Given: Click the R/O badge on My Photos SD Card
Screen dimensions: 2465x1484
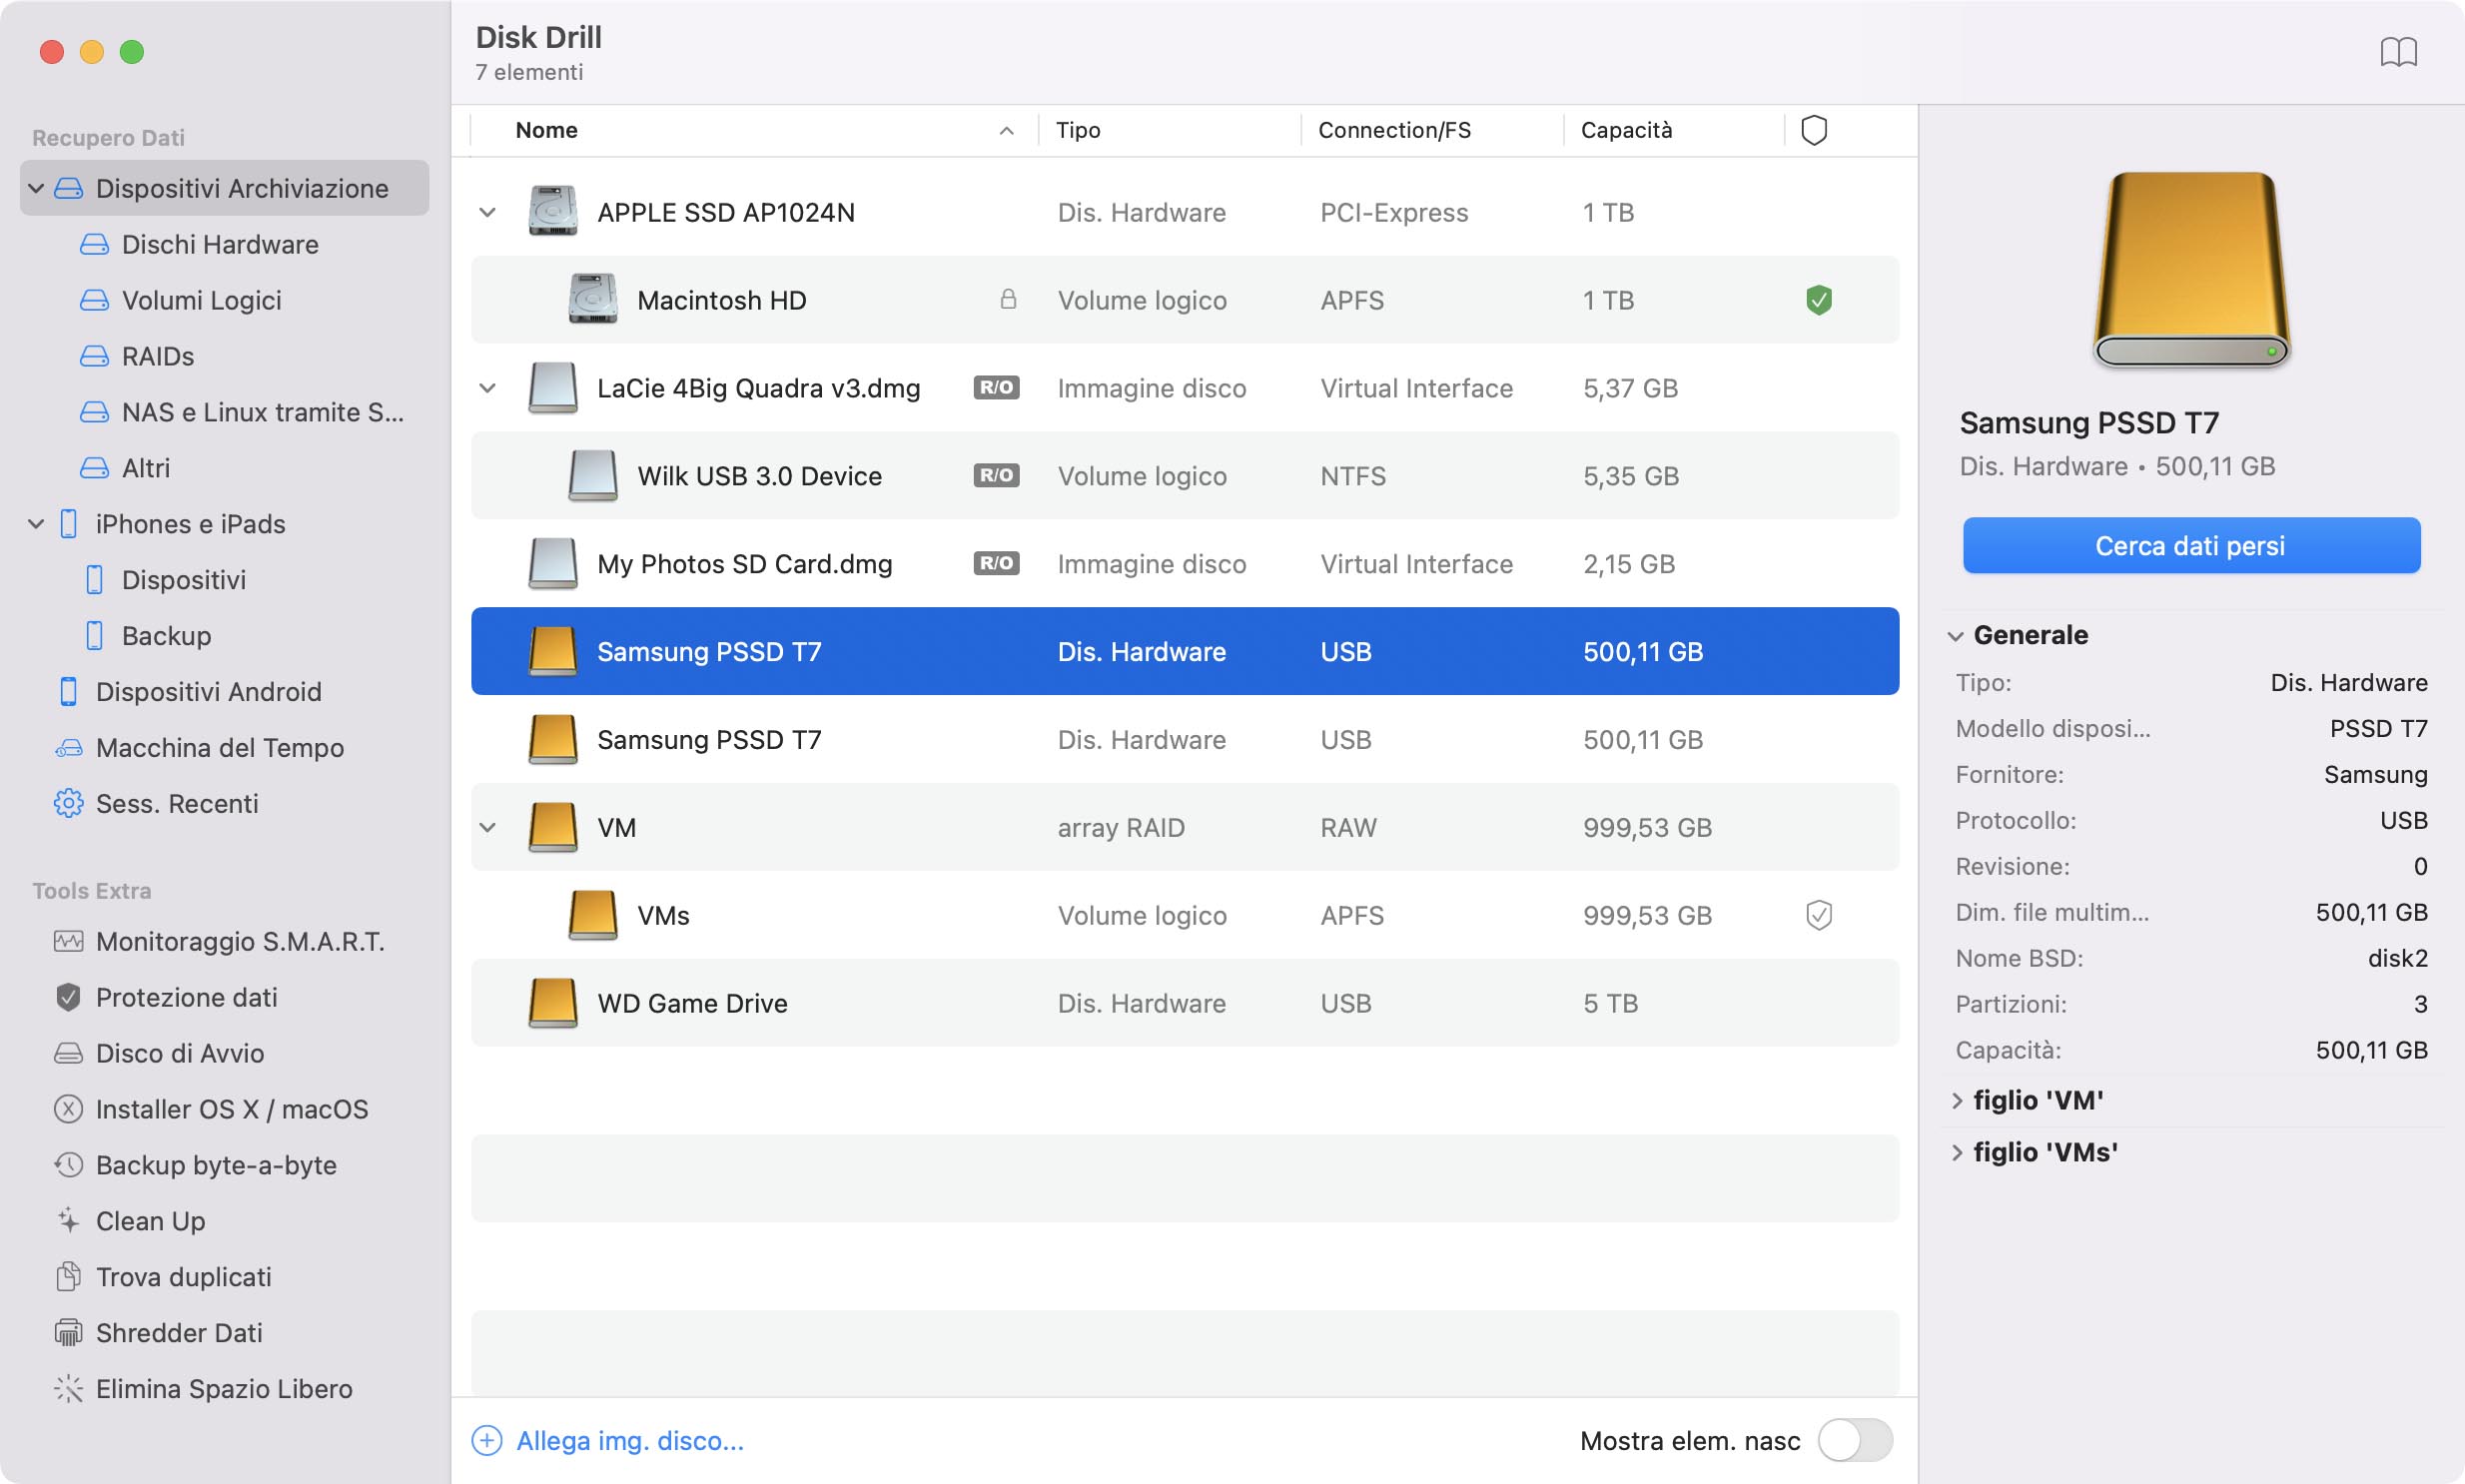Looking at the screenshot, I should (x=996, y=563).
